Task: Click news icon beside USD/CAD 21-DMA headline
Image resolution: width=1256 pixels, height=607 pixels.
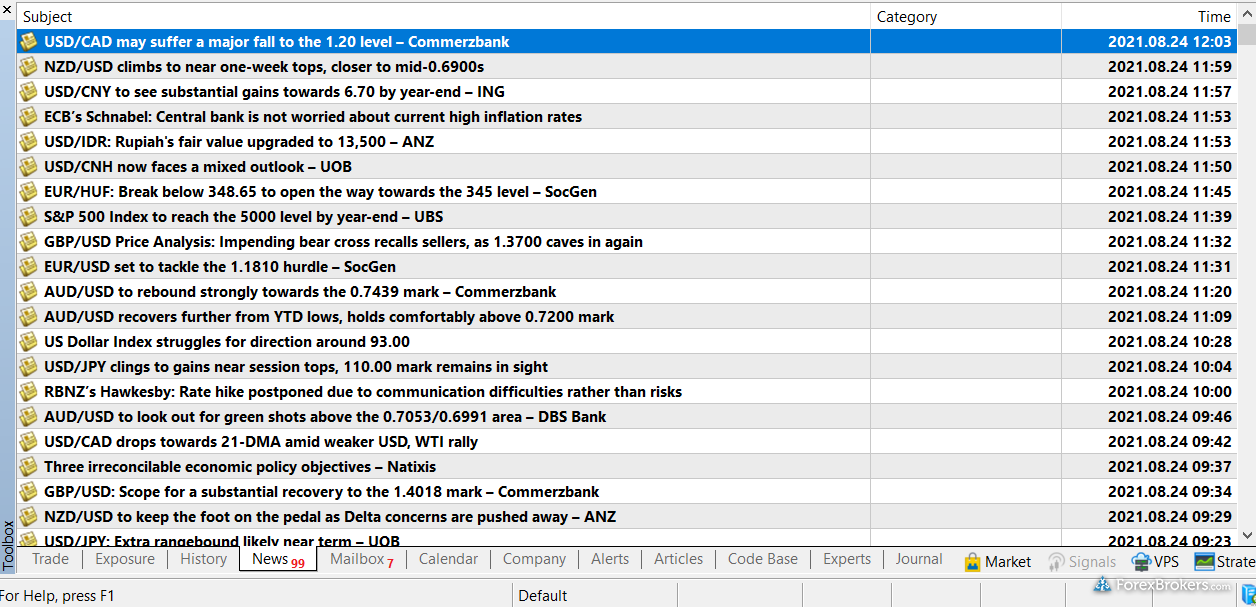Action: click(28, 442)
